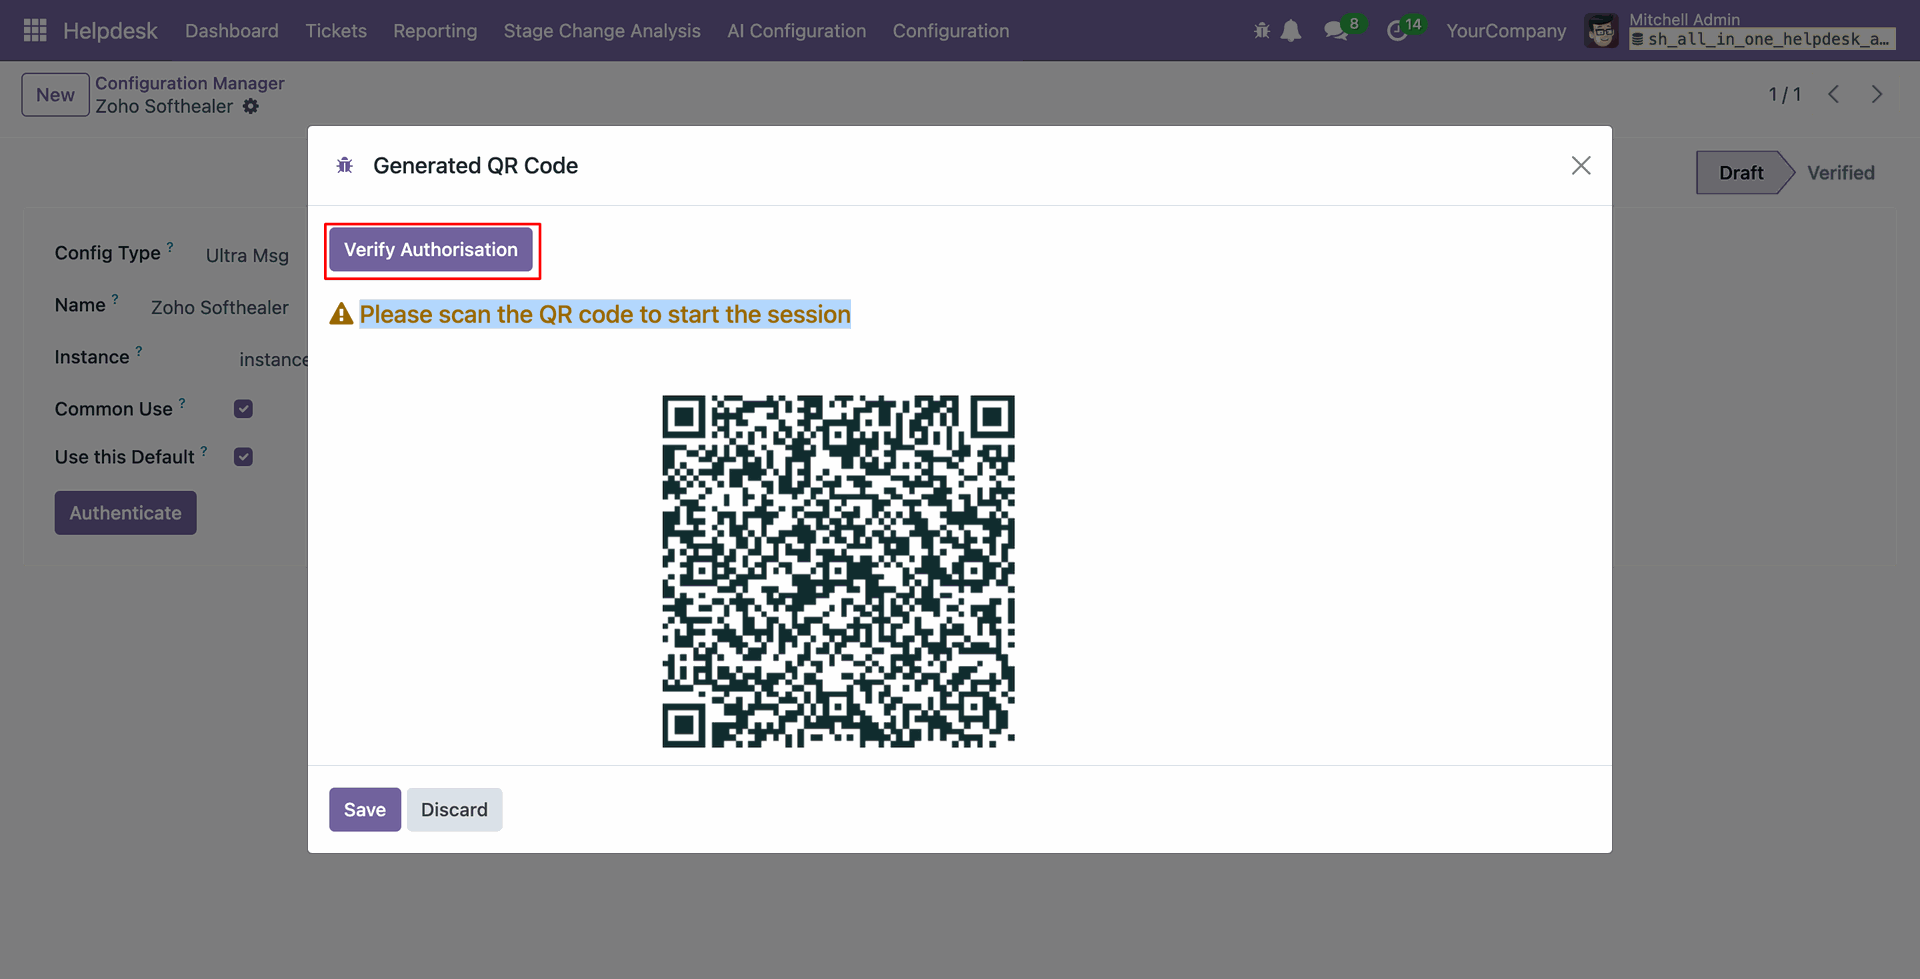
Task: Open Stage Change Analysis menu
Action: [x=602, y=31]
